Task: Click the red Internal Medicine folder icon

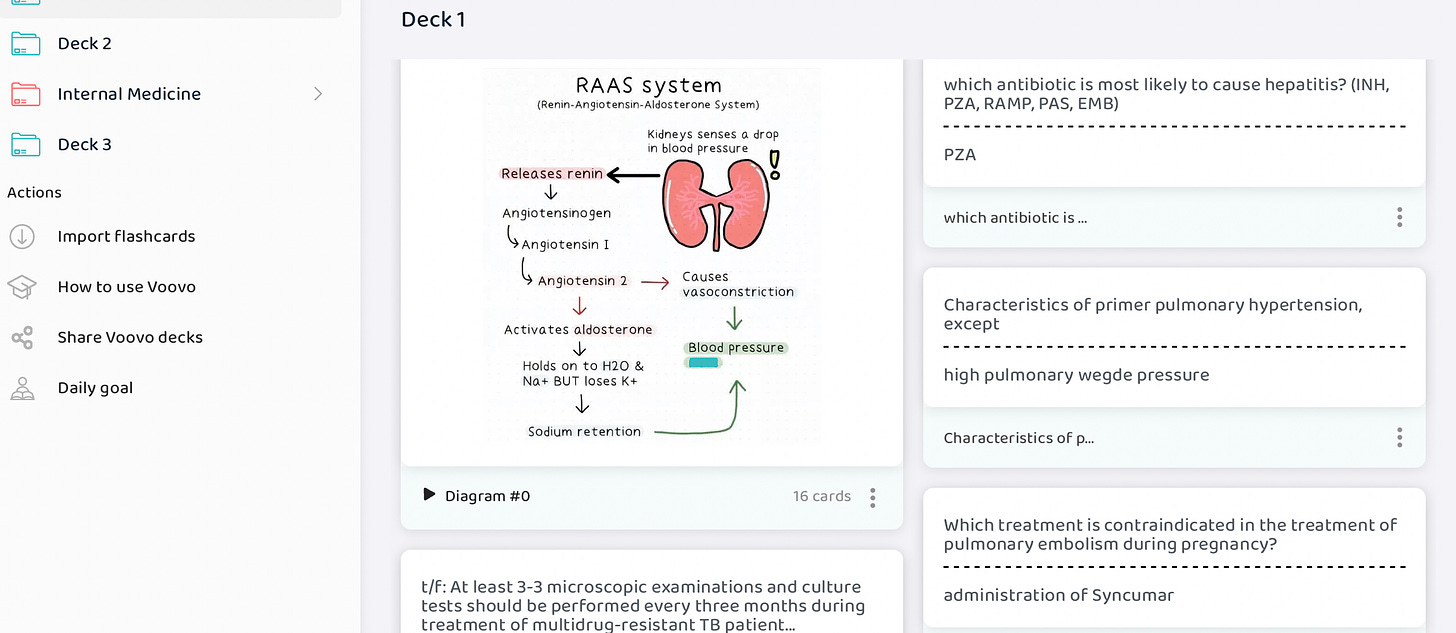Action: (25, 94)
